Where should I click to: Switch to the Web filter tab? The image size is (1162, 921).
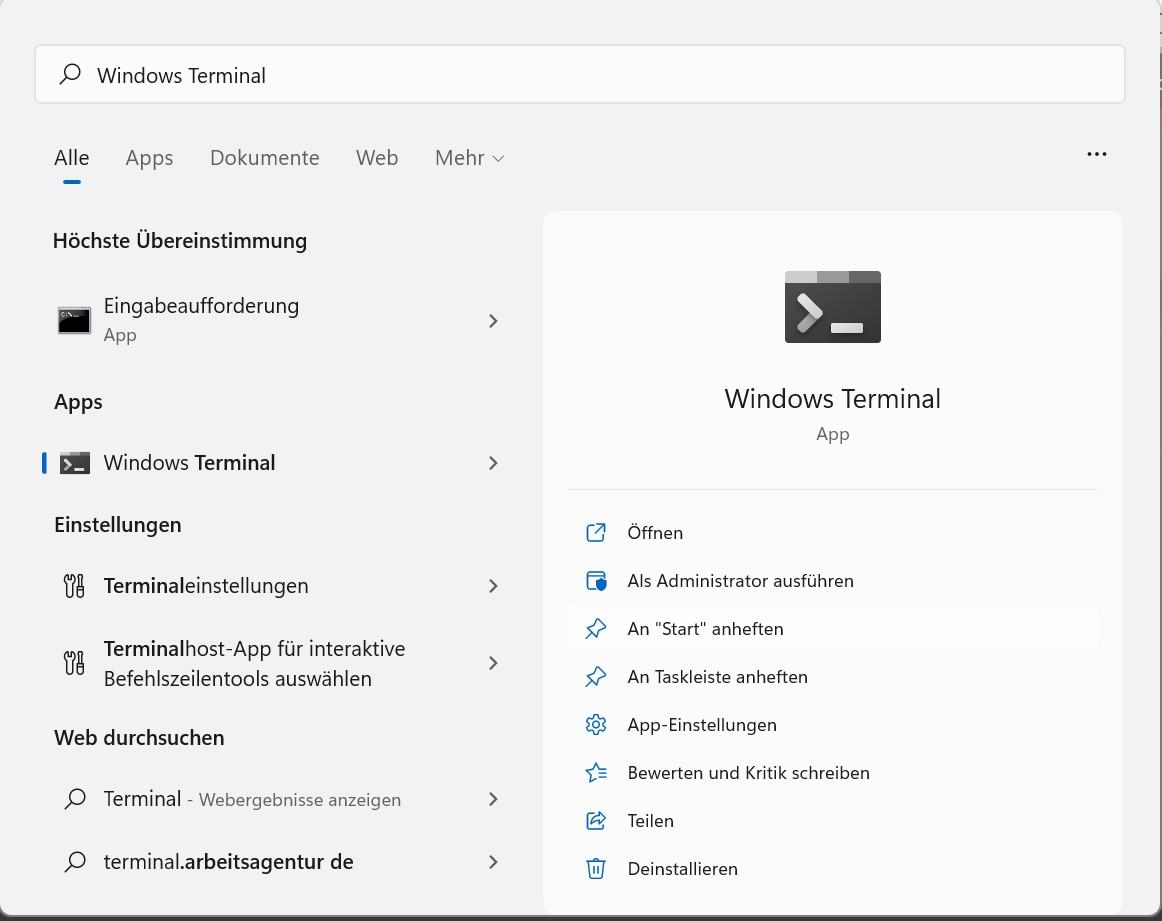tap(376, 158)
